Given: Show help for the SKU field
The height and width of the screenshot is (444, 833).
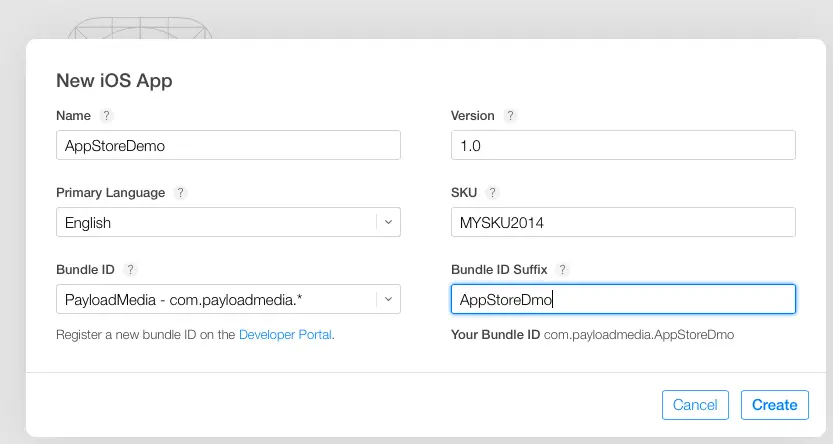Looking at the screenshot, I should [x=492, y=193].
